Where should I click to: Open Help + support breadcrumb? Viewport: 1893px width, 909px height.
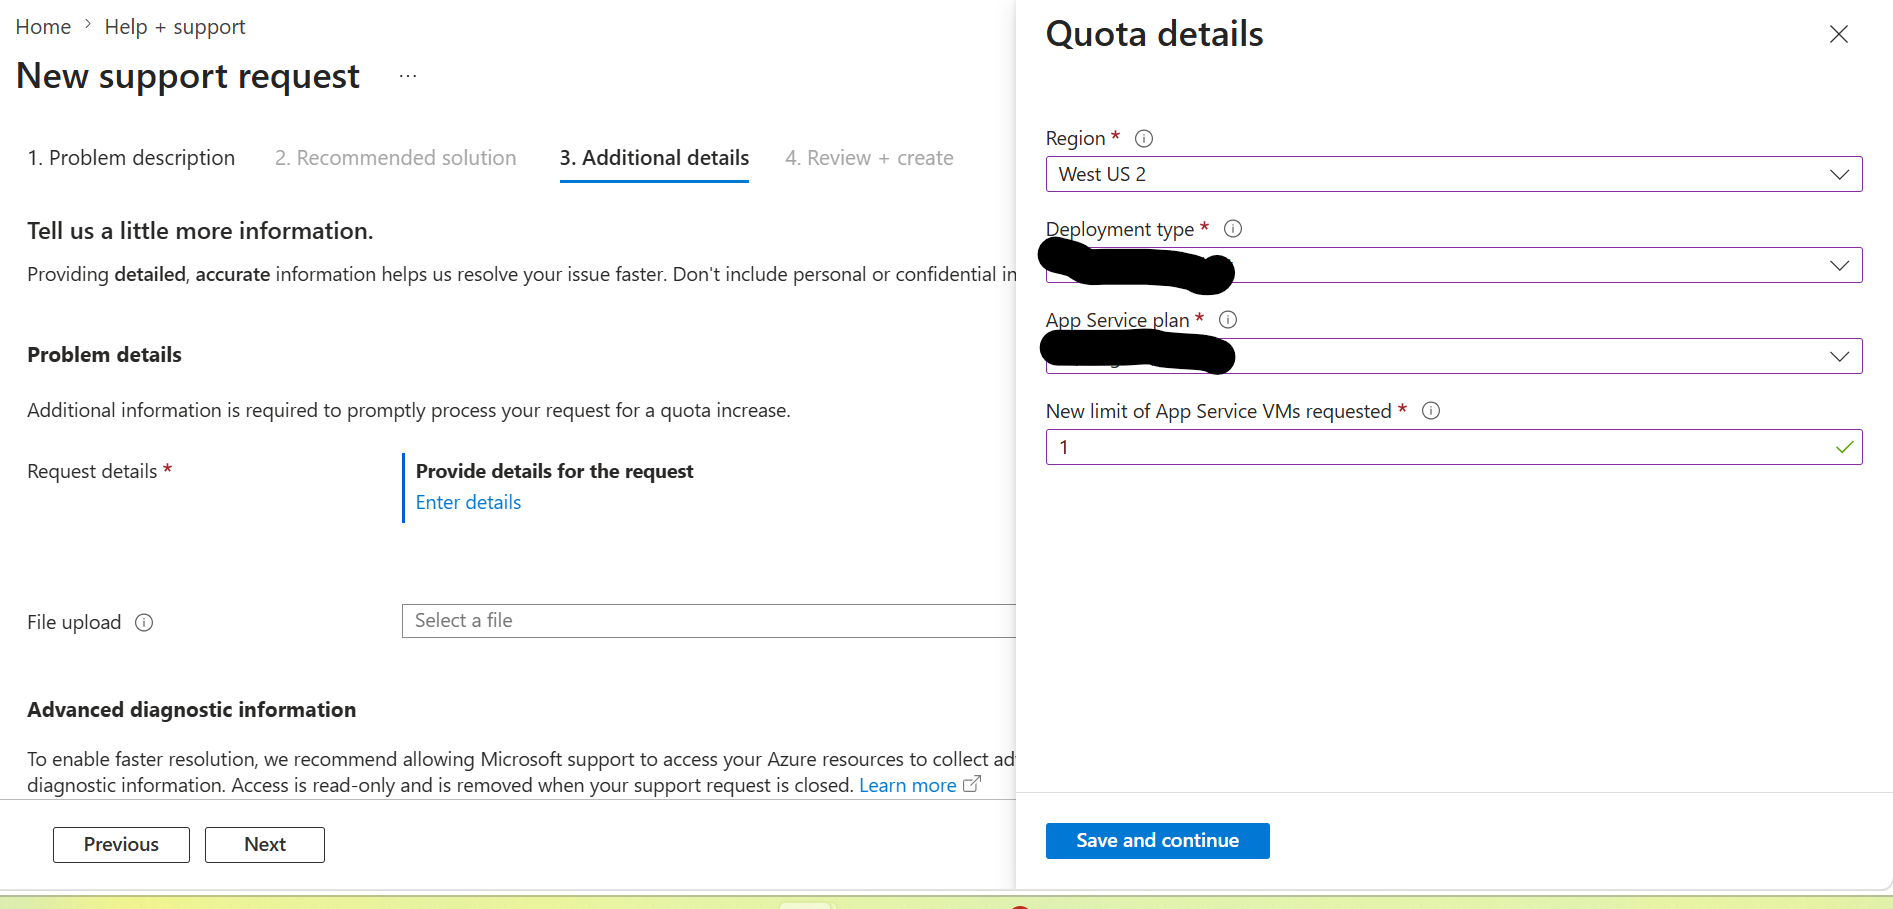point(175,27)
